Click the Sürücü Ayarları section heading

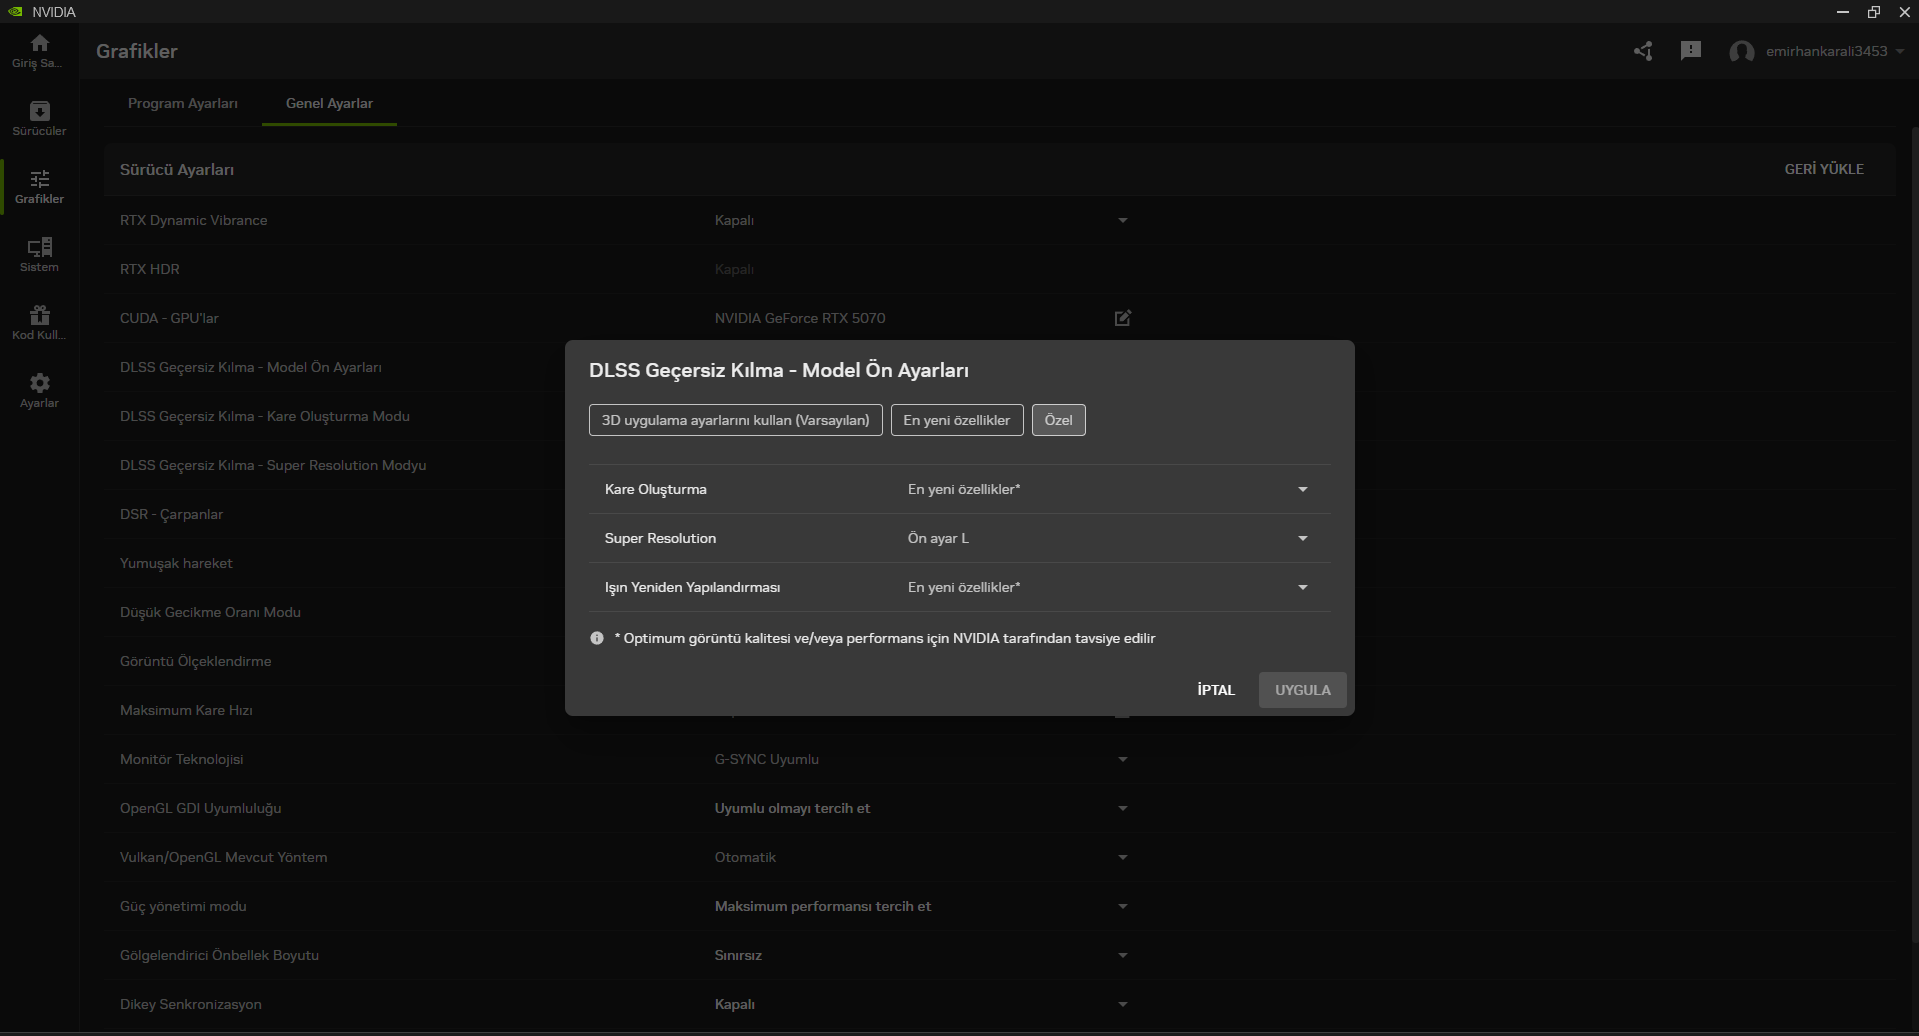click(x=177, y=170)
